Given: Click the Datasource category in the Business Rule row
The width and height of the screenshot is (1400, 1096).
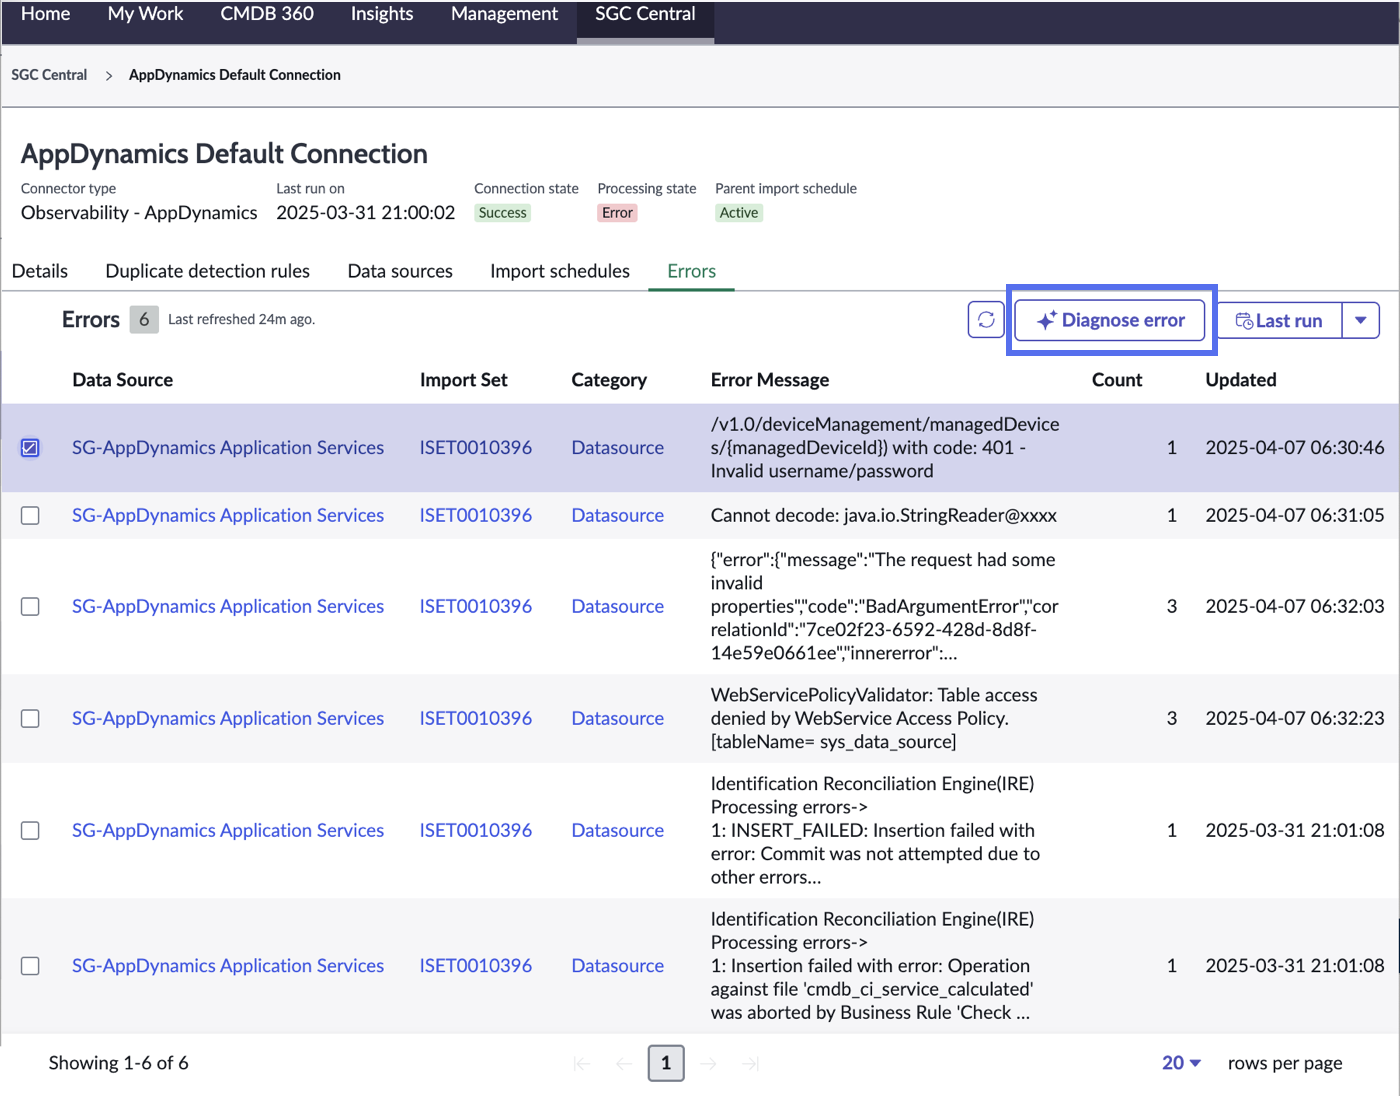Looking at the screenshot, I should 618,966.
